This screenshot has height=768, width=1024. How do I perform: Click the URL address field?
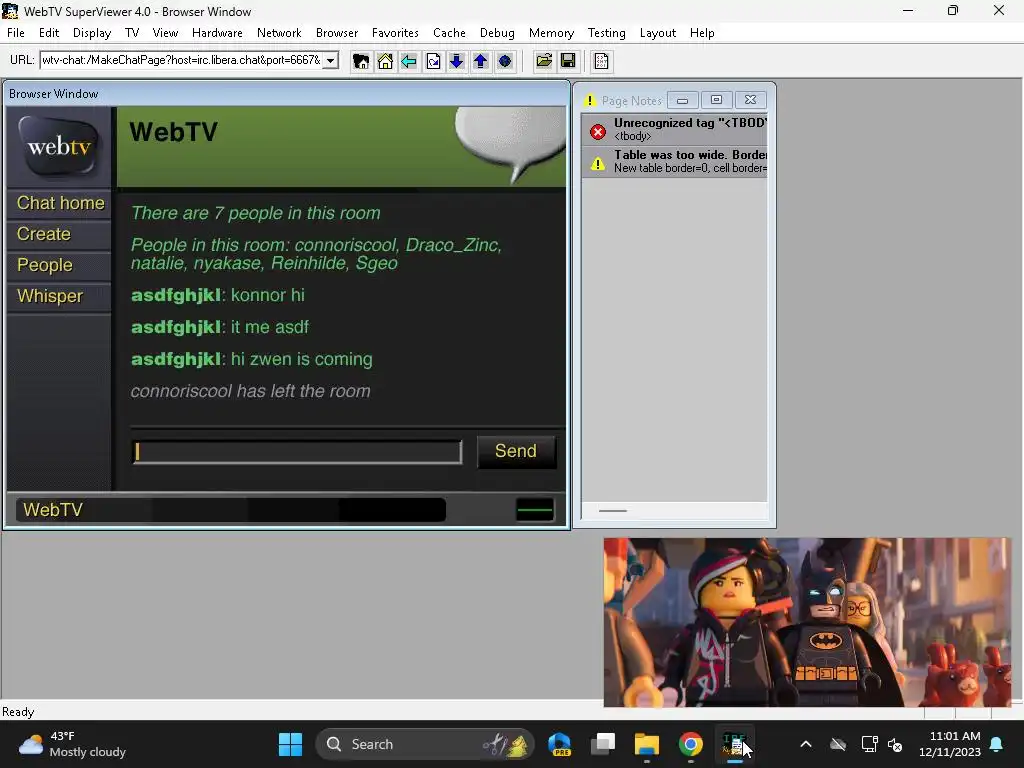tap(182, 60)
